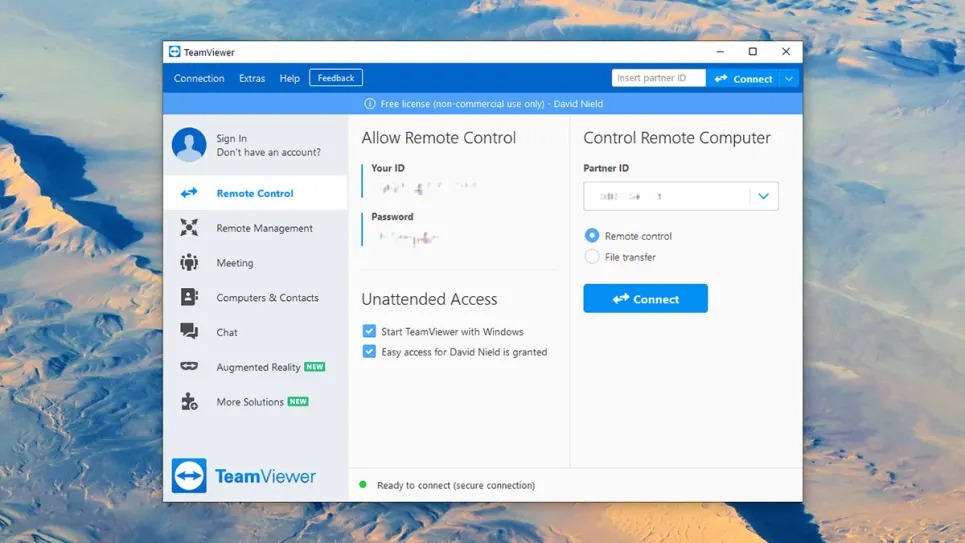Click the NEW badge beside Augmented Reality
Viewport: 965px width, 543px height.
[314, 366]
